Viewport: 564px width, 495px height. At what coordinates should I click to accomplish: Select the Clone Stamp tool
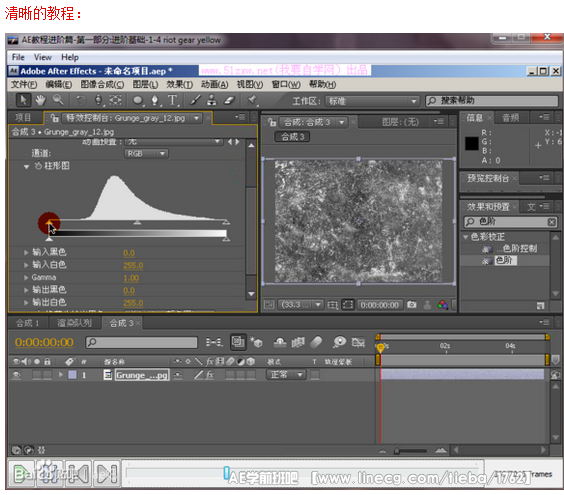212,100
